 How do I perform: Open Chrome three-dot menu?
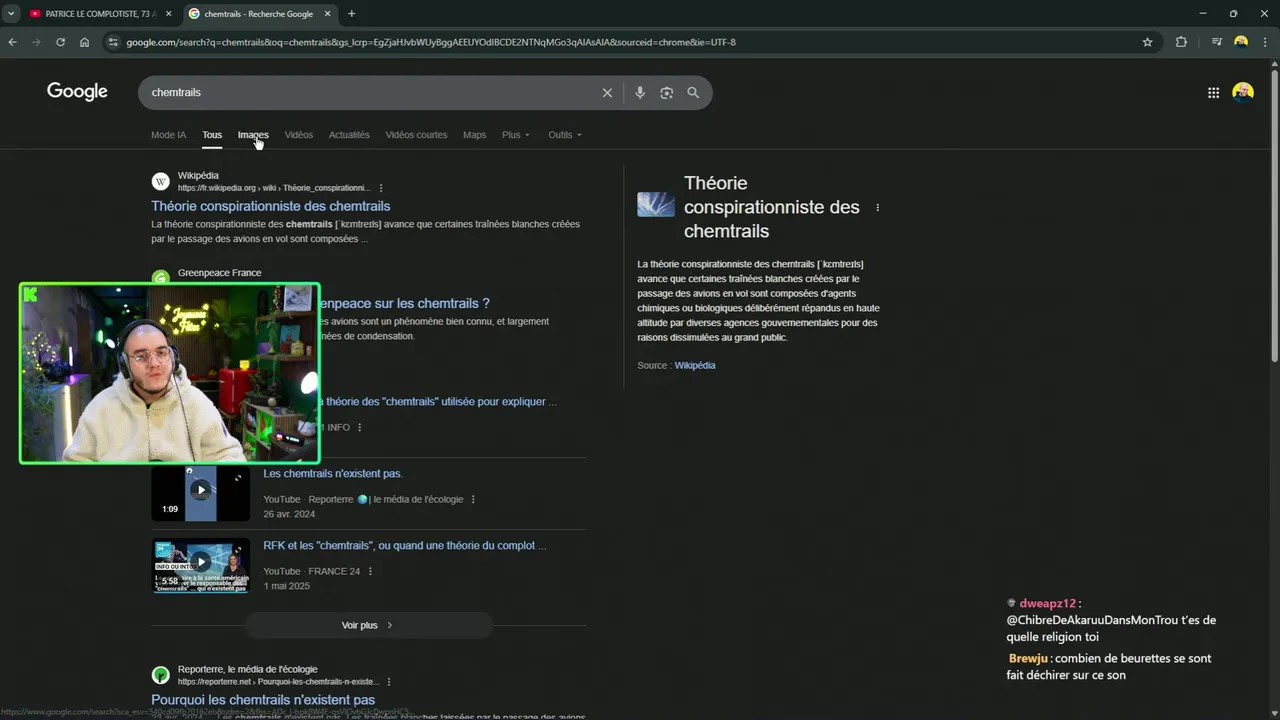pos(1265,42)
